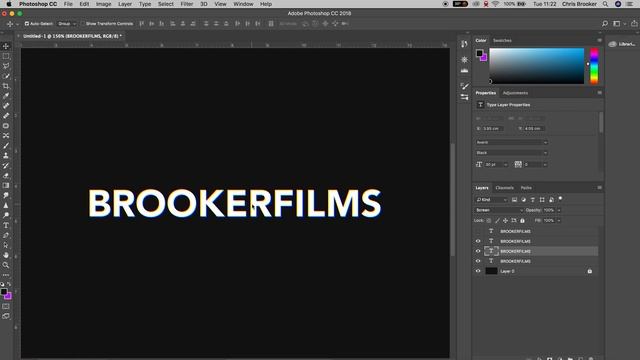
Task: Select the Clone Stamp tool
Action: pyautogui.click(x=6, y=156)
